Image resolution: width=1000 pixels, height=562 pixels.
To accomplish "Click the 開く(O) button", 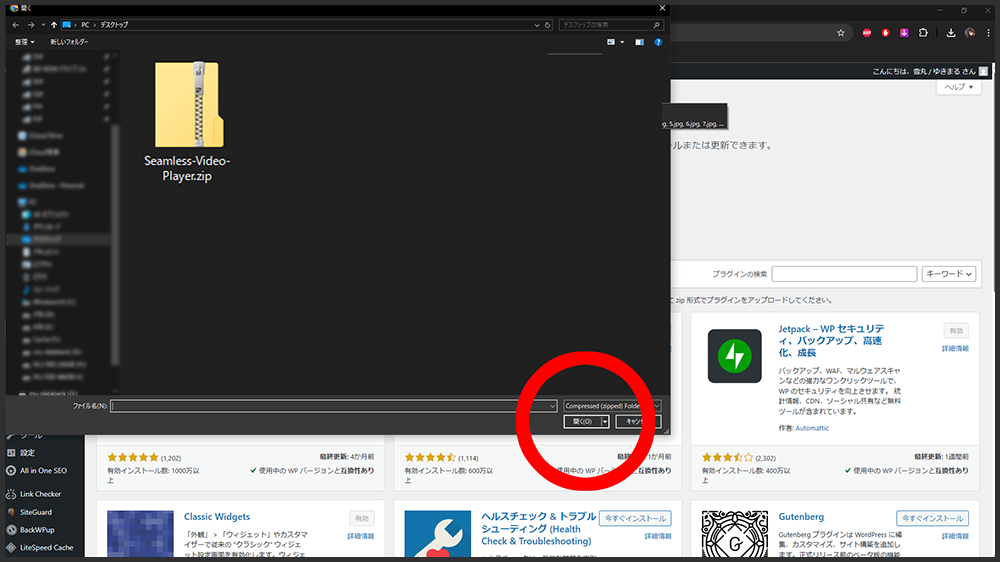I will click(582, 422).
